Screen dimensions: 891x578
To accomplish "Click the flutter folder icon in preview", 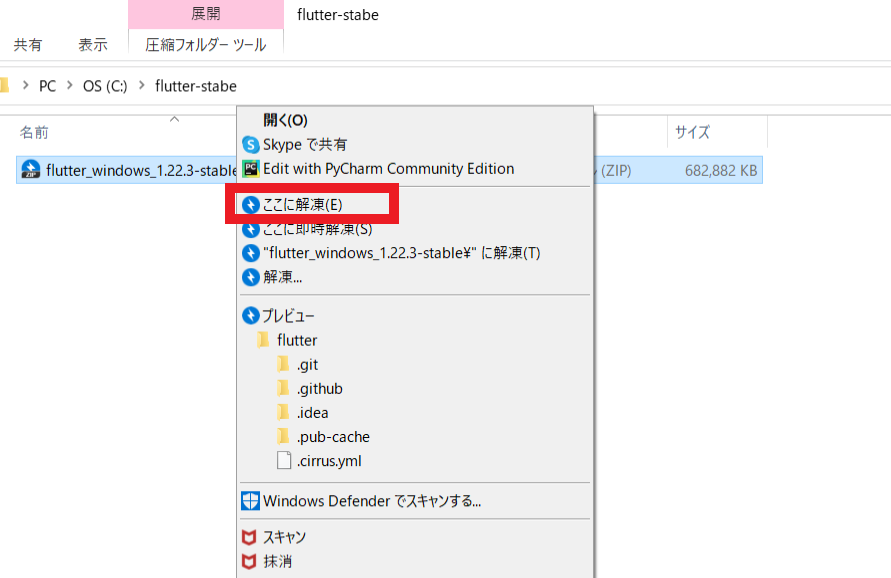I will pos(263,340).
